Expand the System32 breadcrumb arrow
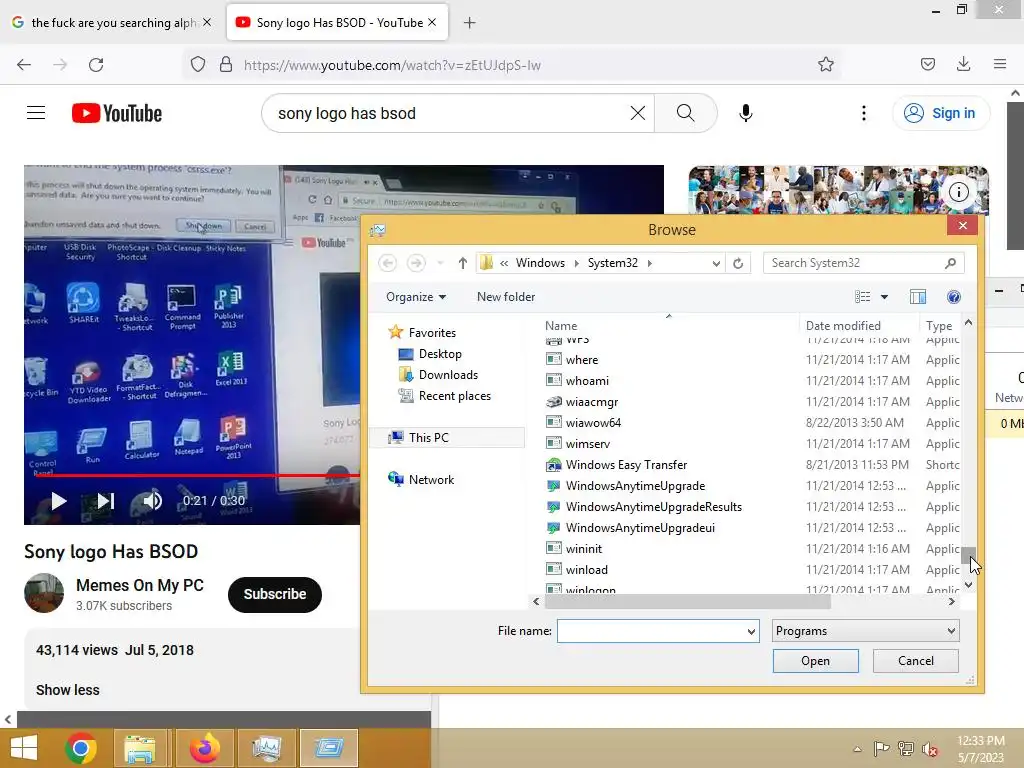The width and height of the screenshot is (1024, 768). 650,263
